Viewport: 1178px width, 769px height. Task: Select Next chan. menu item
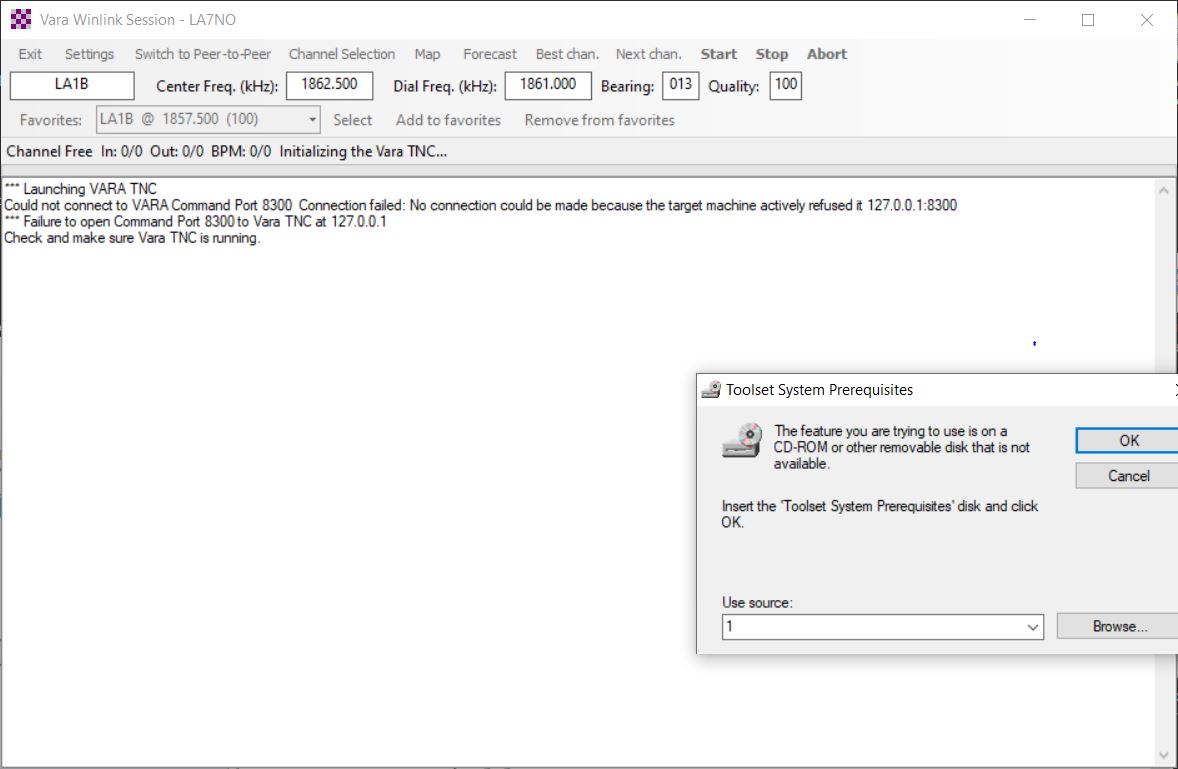pyautogui.click(x=648, y=54)
